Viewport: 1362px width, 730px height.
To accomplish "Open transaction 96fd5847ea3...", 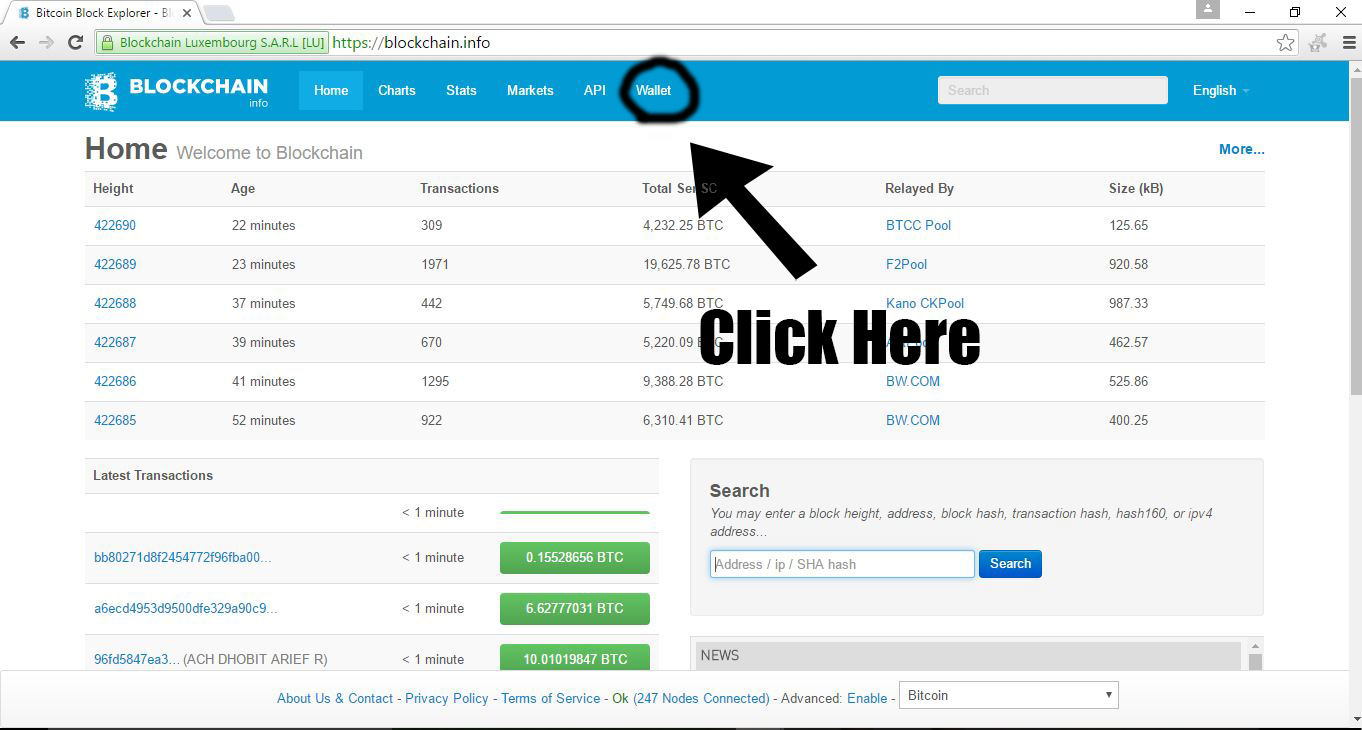I will coord(137,659).
